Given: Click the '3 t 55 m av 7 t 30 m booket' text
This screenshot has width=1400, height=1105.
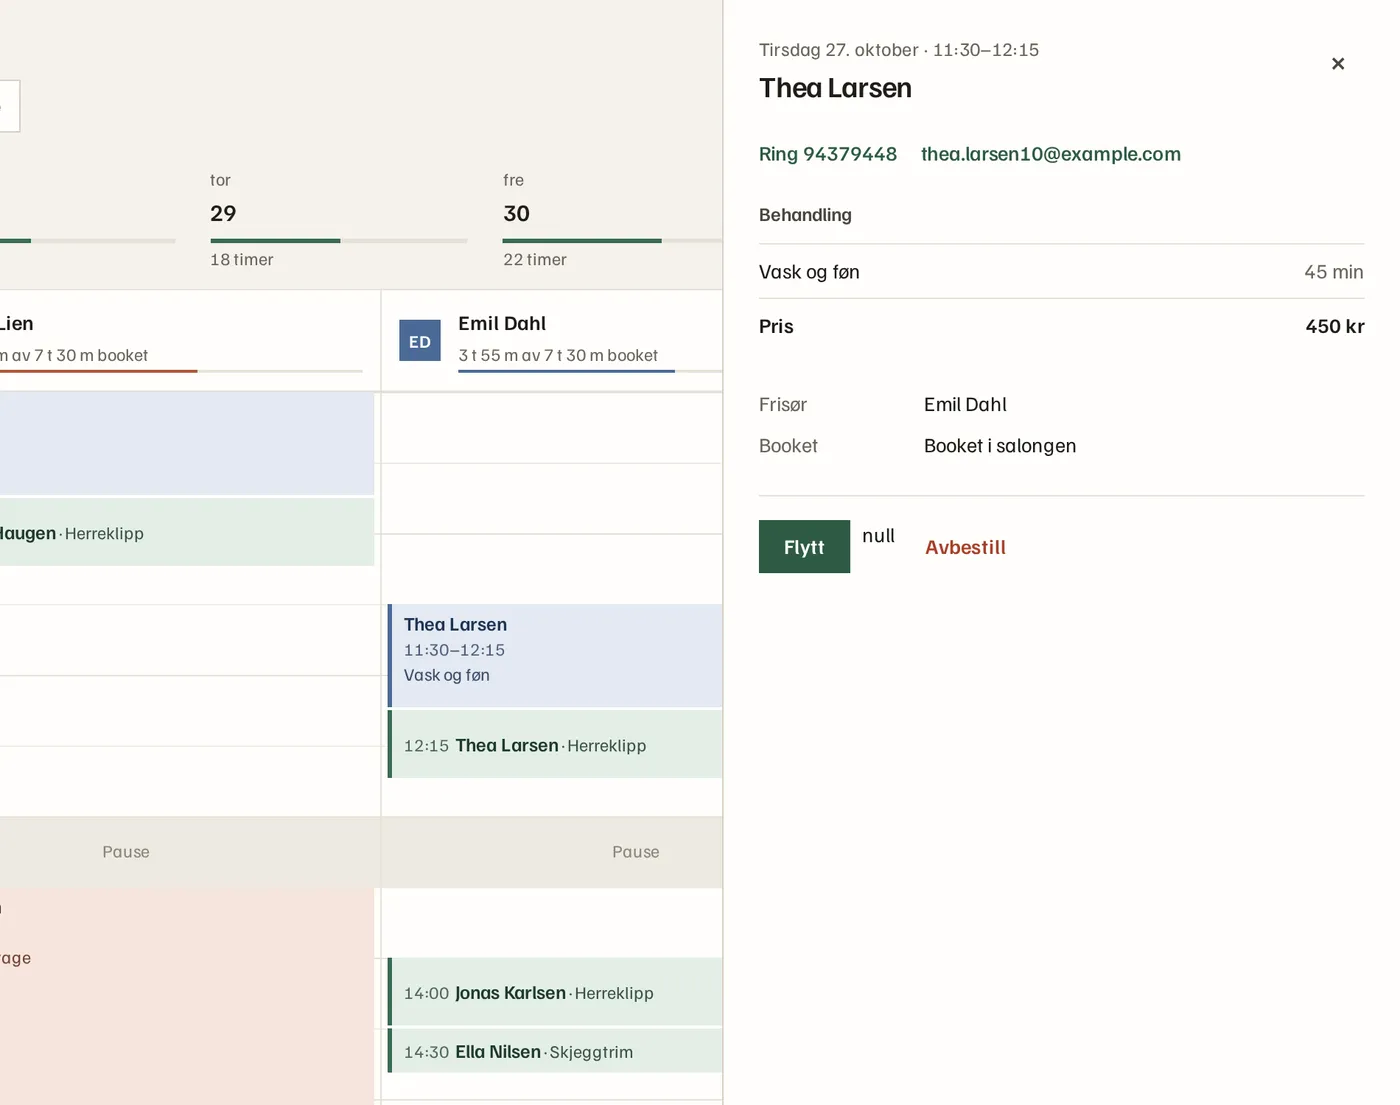Looking at the screenshot, I should tap(558, 355).
